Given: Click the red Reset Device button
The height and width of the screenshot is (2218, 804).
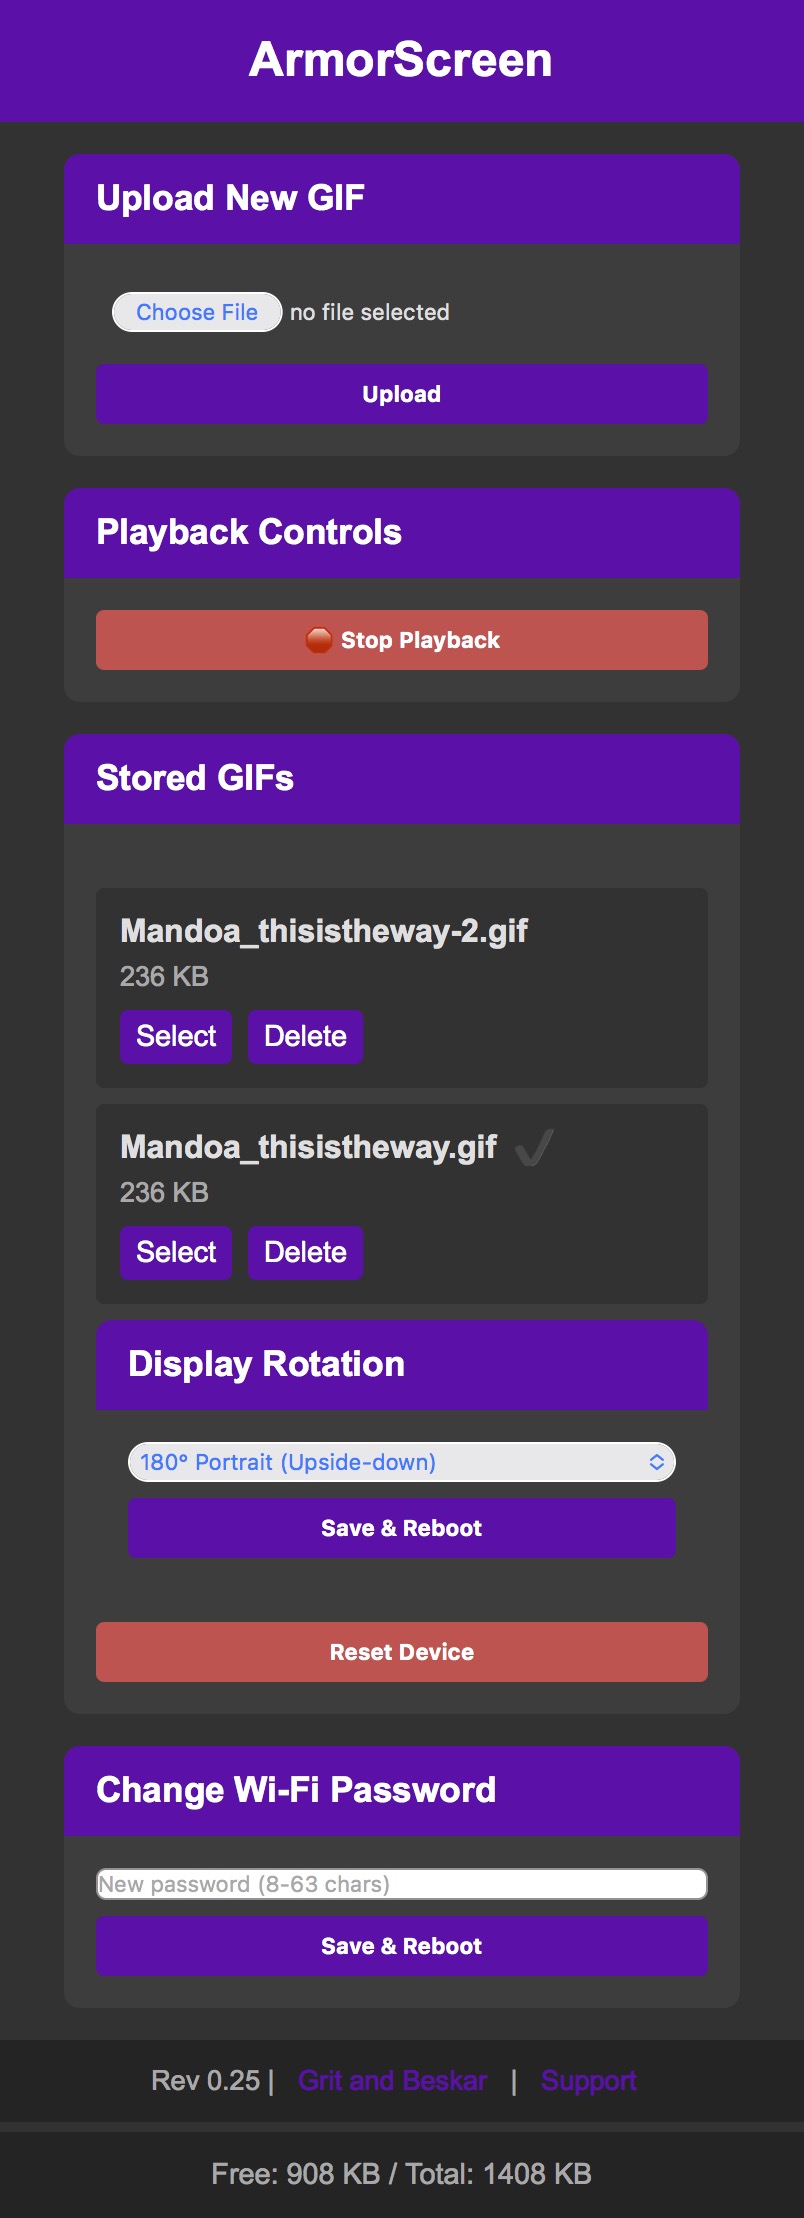Looking at the screenshot, I should [x=402, y=1652].
